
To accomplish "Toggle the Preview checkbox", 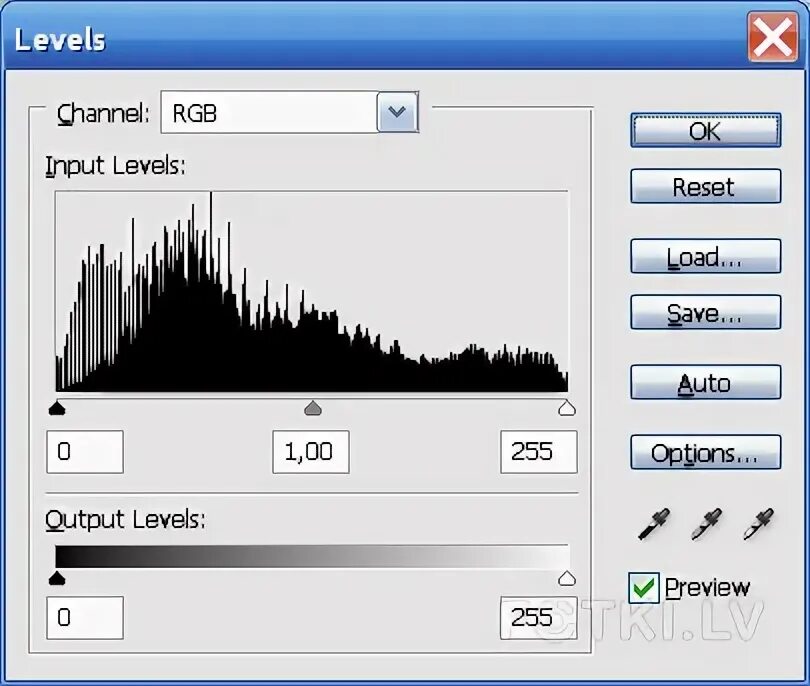I will [644, 588].
